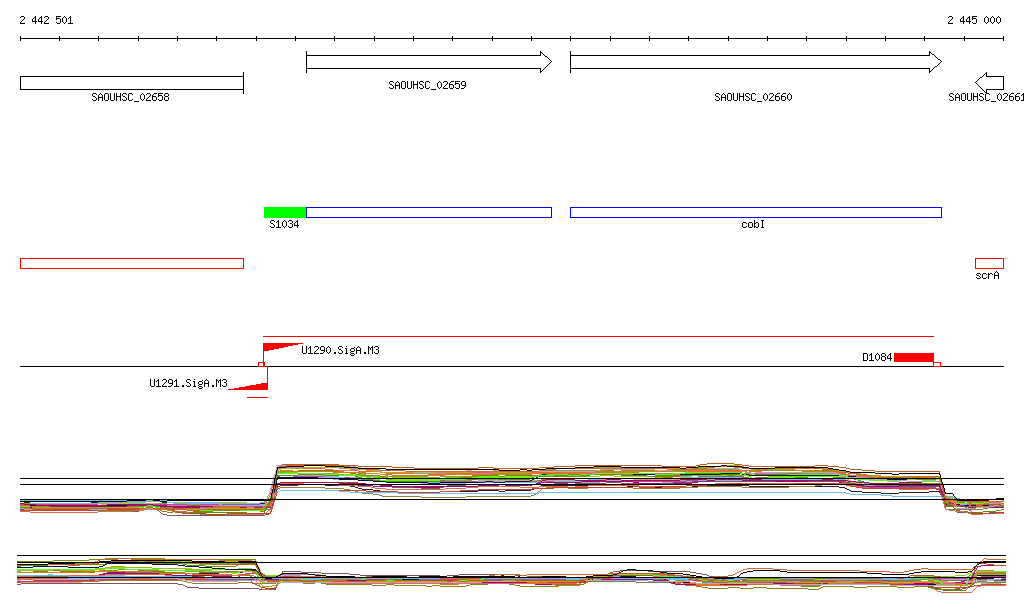Click the left-pointing SAOUHSC_02661 gene arrow
Image resolution: width=1024 pixels, height=611 pixels.
(x=989, y=82)
